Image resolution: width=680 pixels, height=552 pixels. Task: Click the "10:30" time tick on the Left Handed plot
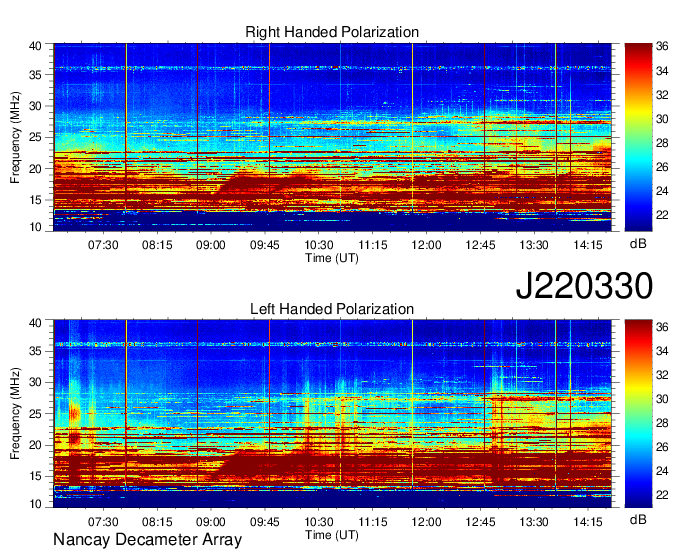pos(318,522)
